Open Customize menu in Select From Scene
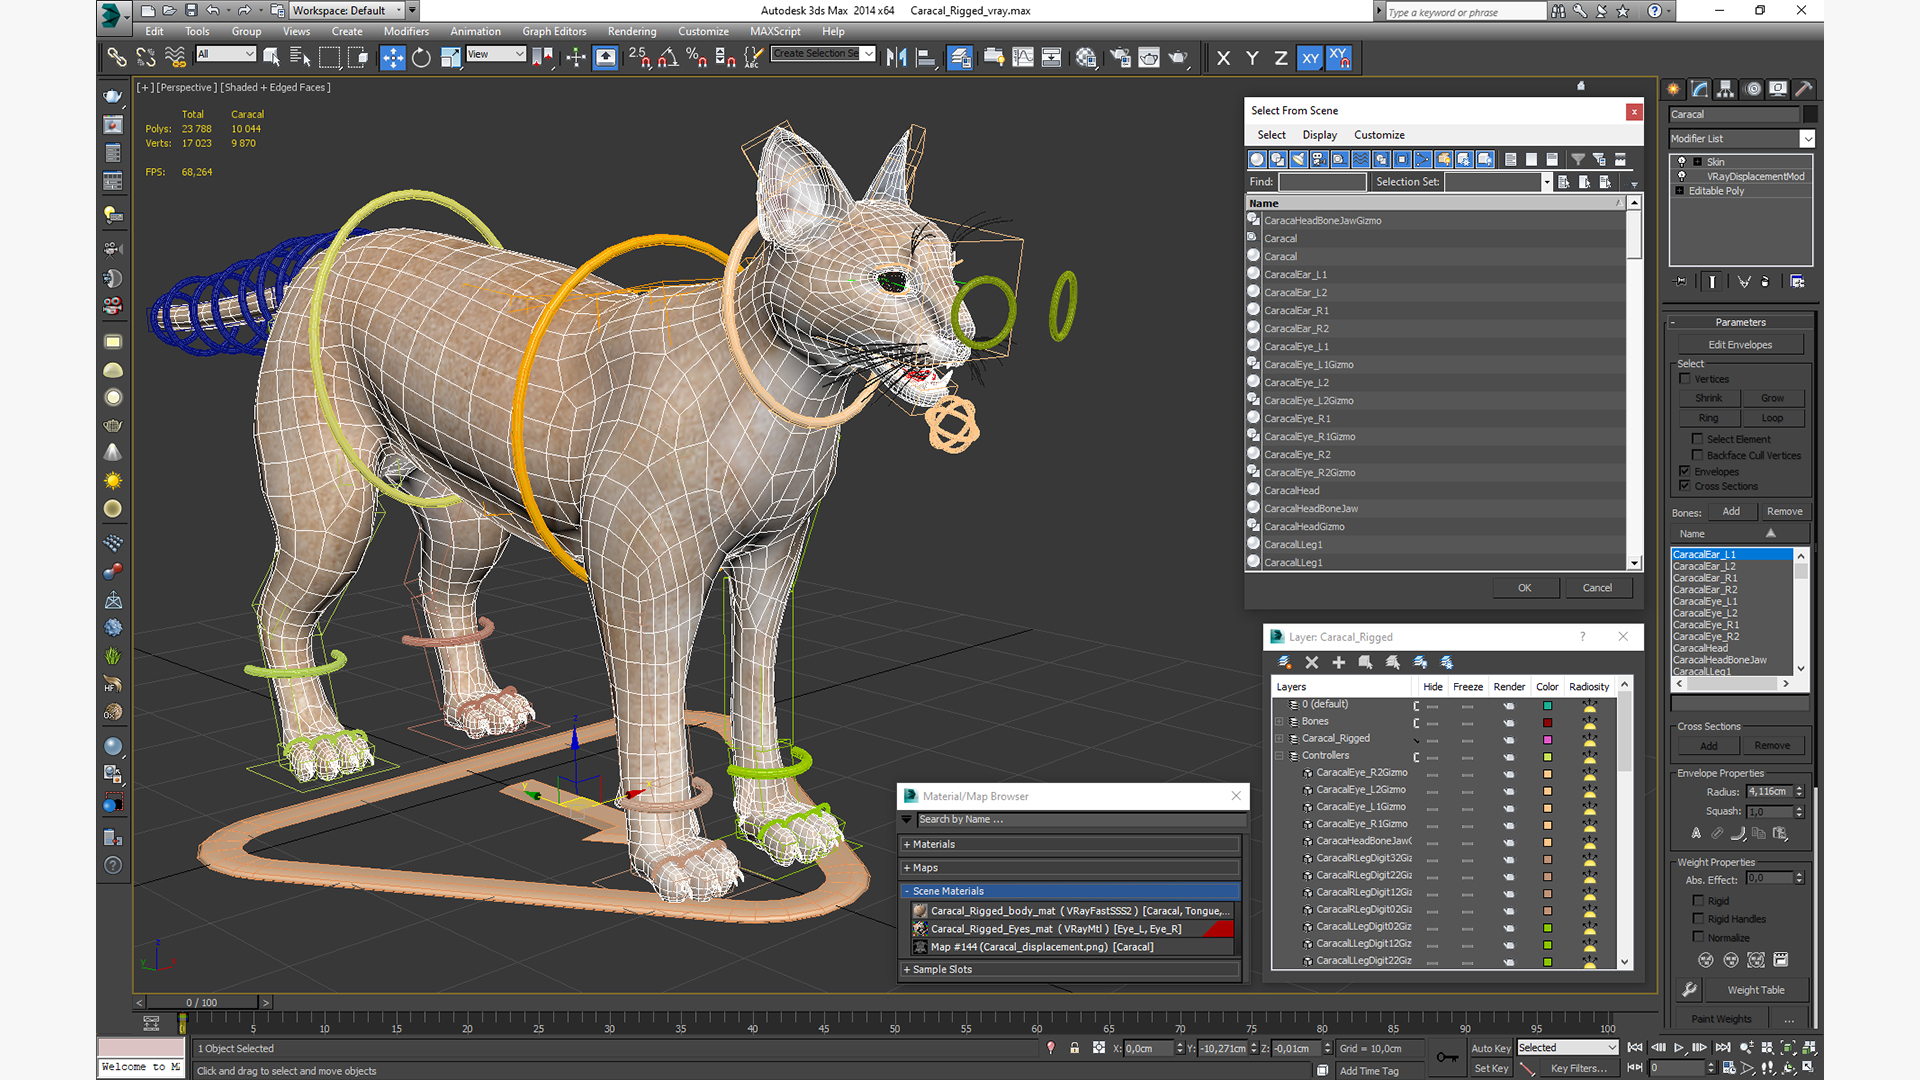Screen dimensions: 1920x1080 (x=1379, y=135)
